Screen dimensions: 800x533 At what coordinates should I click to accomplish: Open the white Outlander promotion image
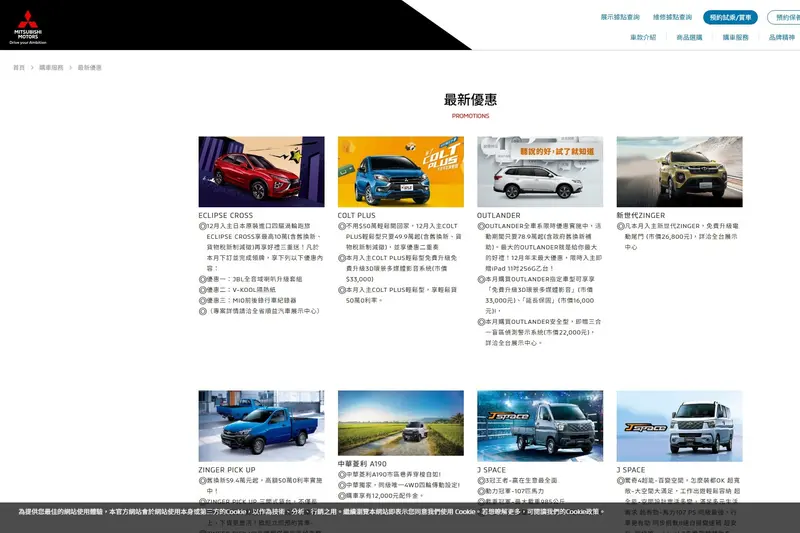(x=540, y=171)
